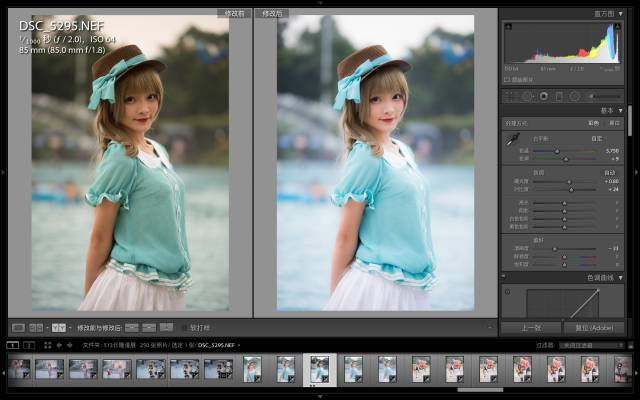Collapse the Basic panel triangle
640x400 pixels.
(x=620, y=110)
